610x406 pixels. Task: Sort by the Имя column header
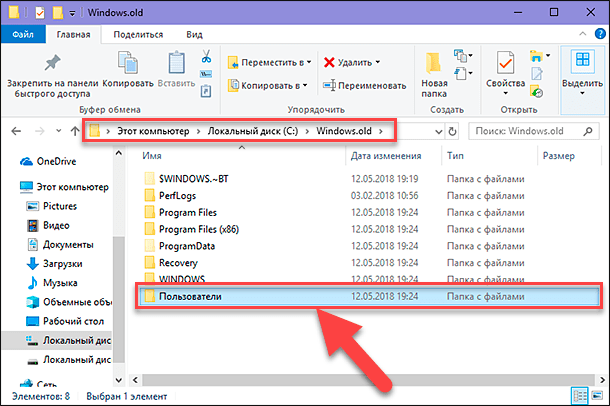coord(152,156)
